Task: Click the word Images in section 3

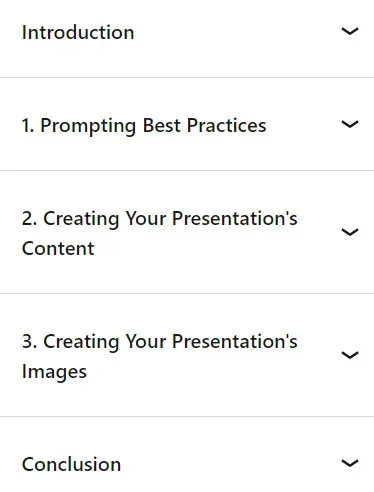Action: [x=54, y=372]
